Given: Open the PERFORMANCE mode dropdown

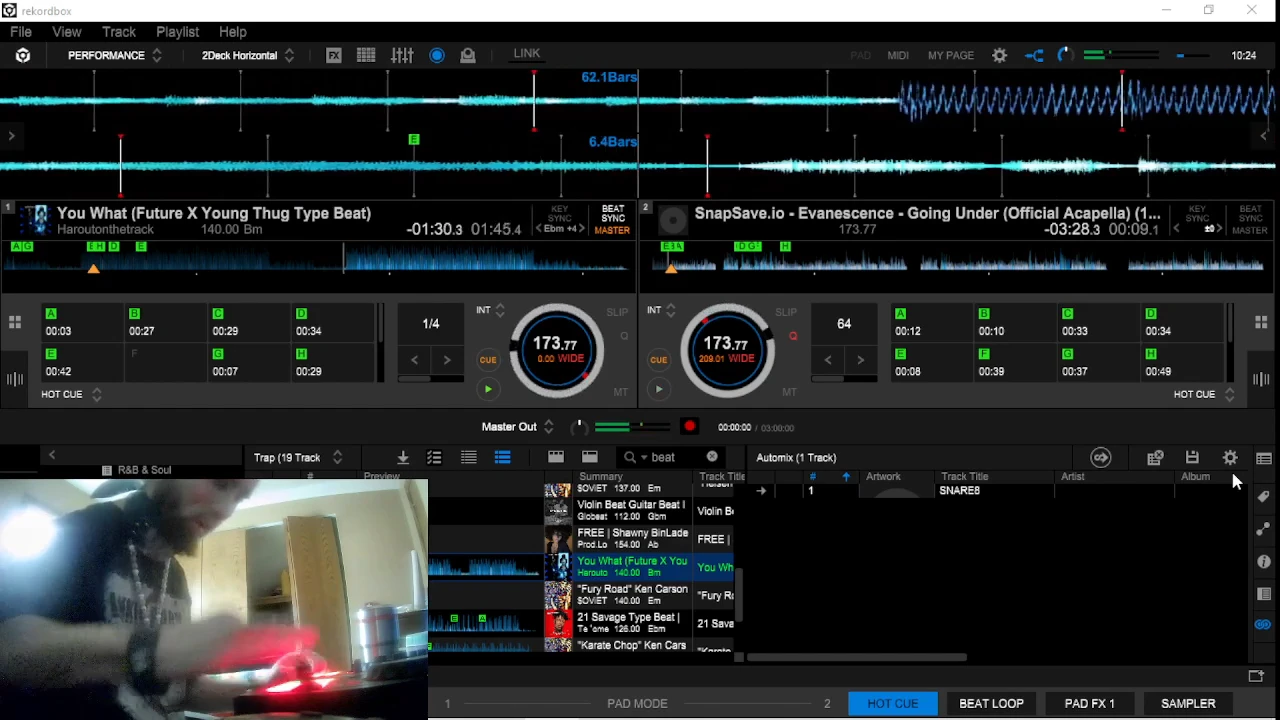Looking at the screenshot, I should [115, 56].
